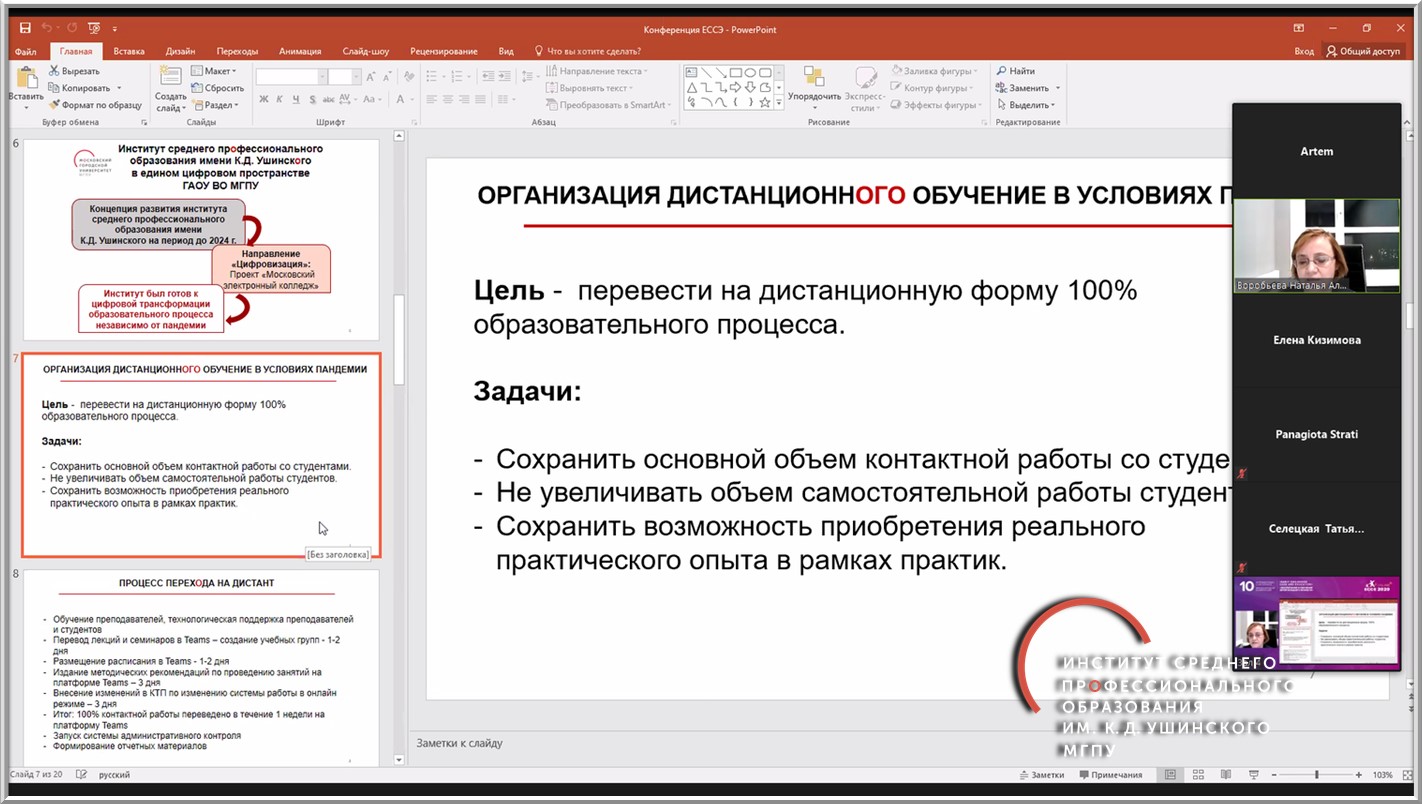Click the Общий доступ (Share) button
Screen dimensions: 1422x804
1363,51
